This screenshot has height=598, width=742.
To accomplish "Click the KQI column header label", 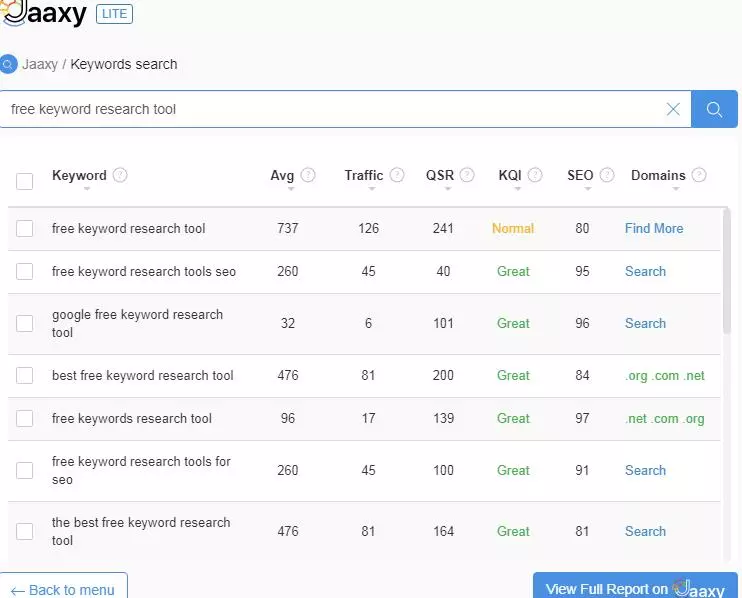I will 510,176.
